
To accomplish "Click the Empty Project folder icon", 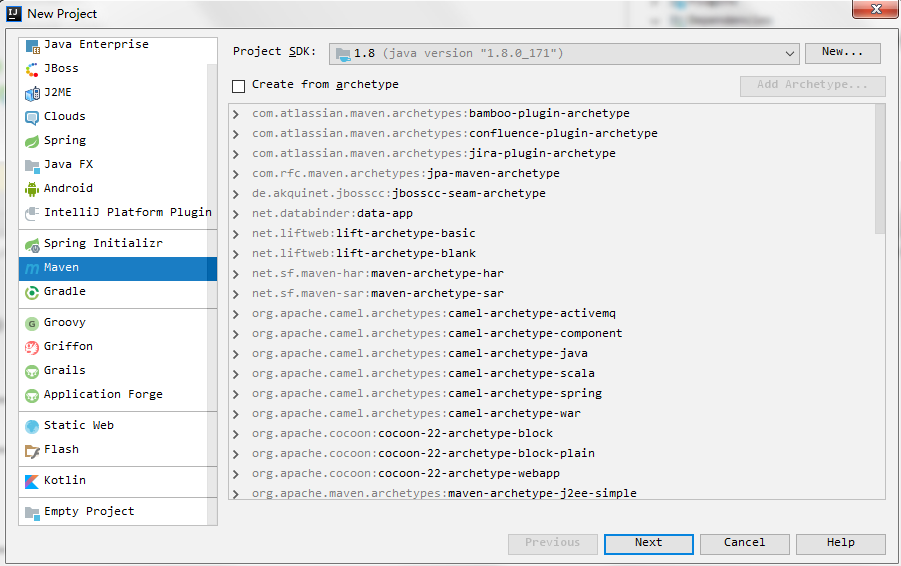I will (32, 513).
